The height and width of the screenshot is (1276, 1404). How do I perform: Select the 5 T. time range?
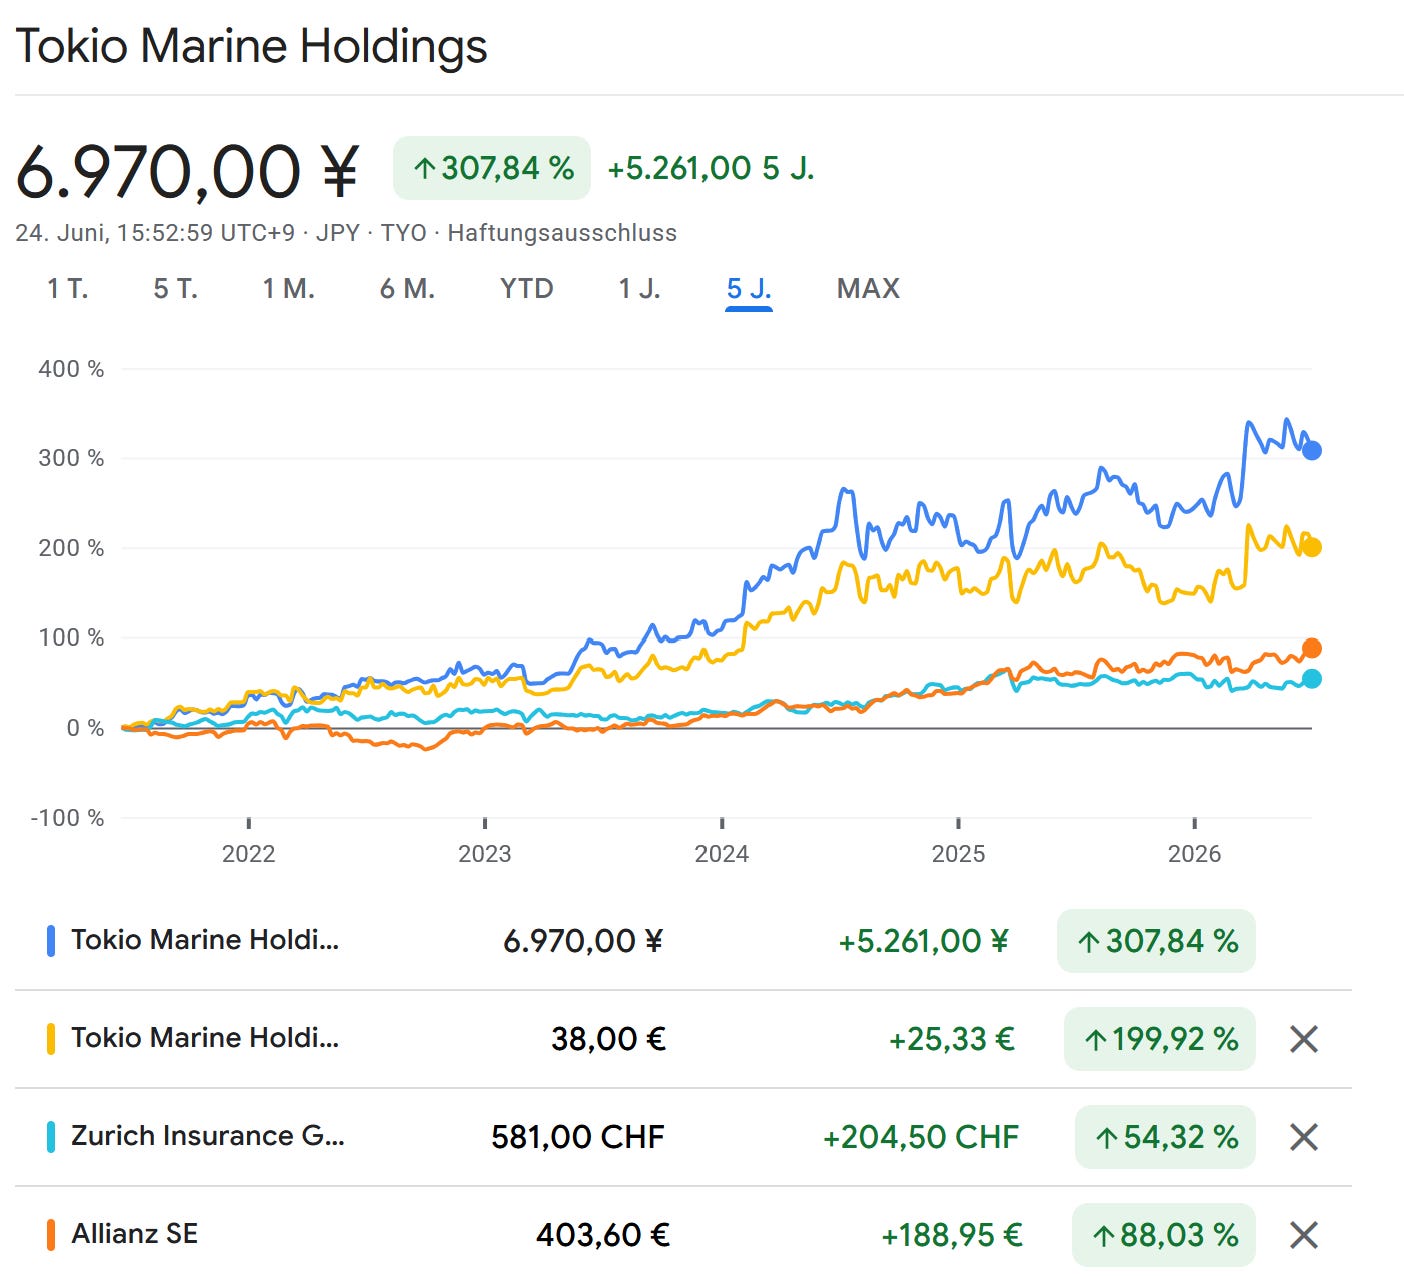(x=176, y=289)
